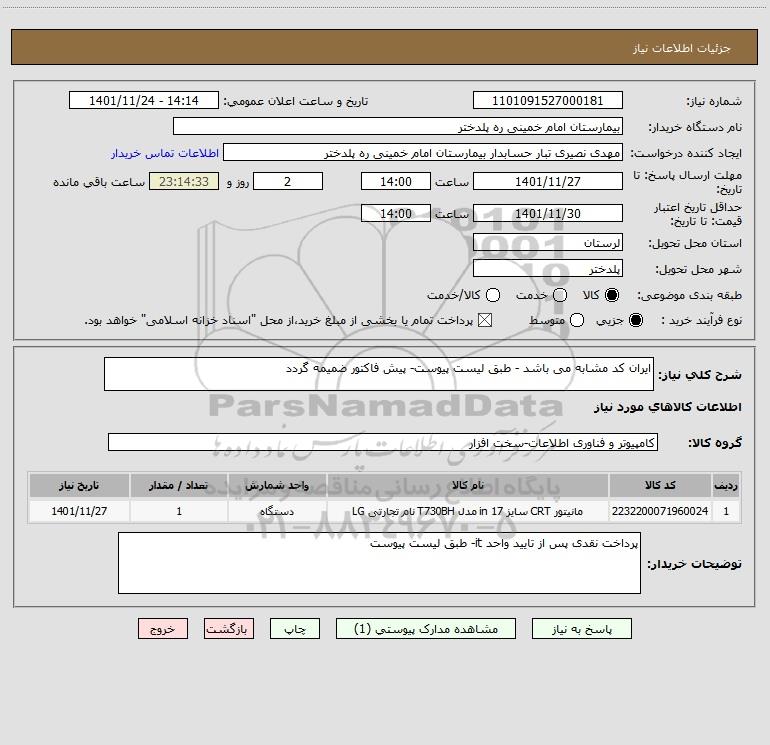Screen dimensions: 770x745
Task: Click the remaining time 23:14:33 field
Action: (x=184, y=181)
